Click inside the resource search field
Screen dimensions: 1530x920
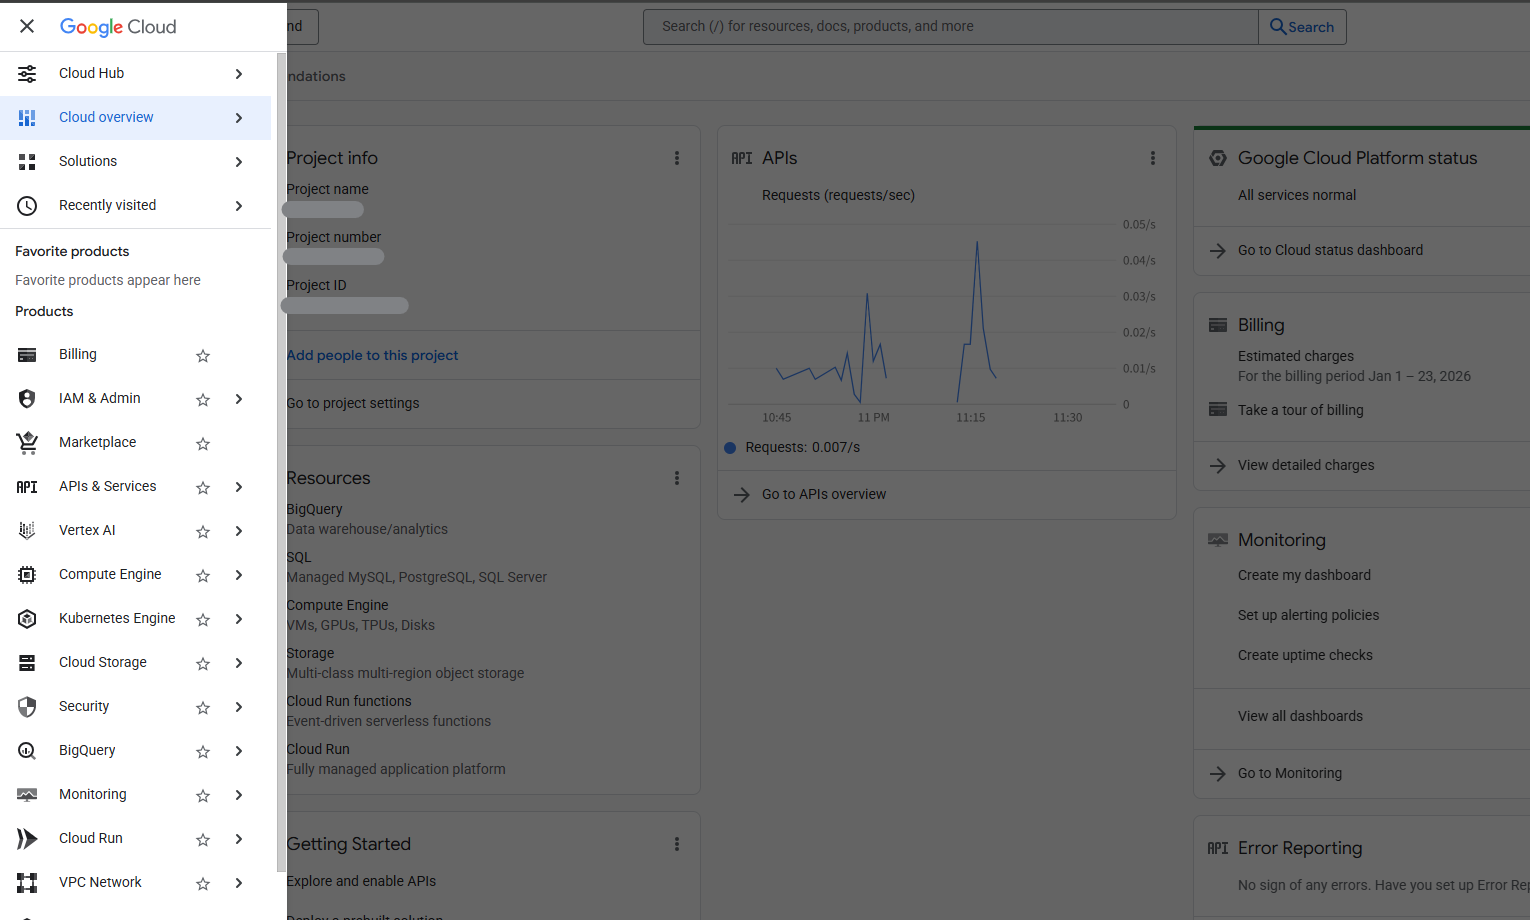949,27
